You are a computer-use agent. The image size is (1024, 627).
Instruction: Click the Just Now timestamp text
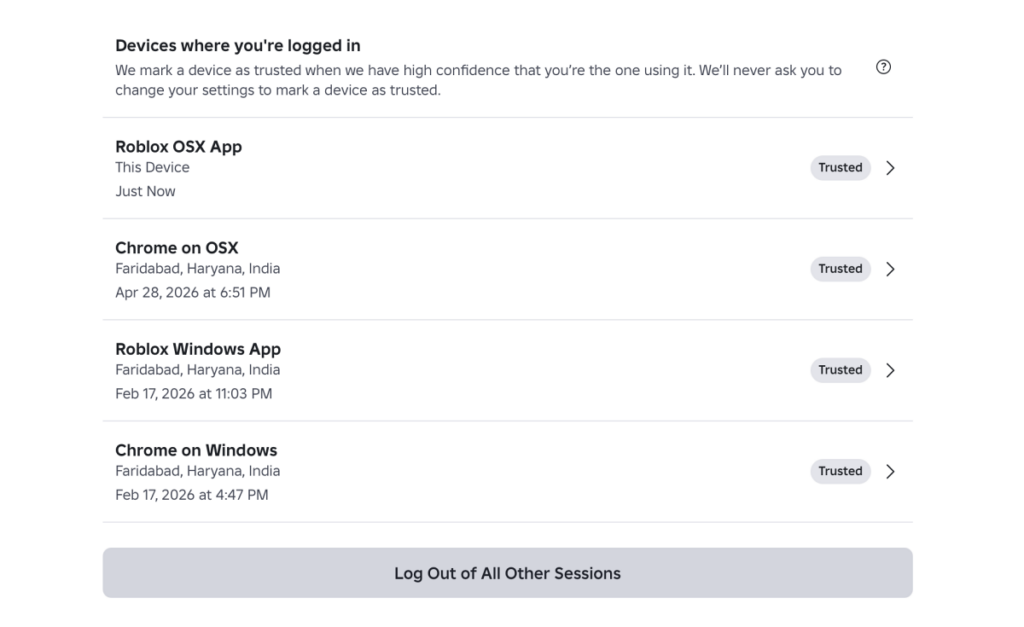[145, 191]
